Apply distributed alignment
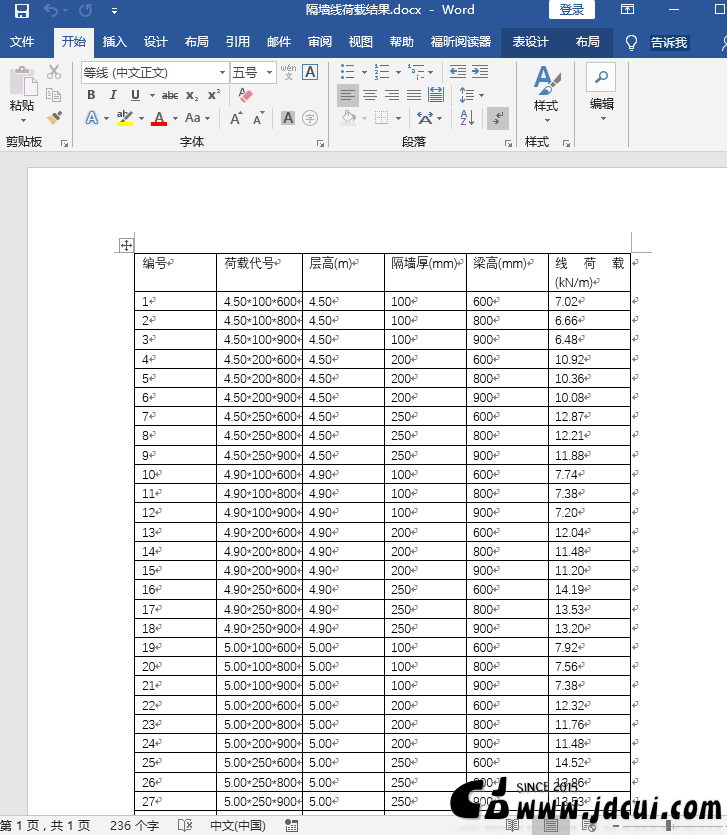The height and width of the screenshot is (835, 727). 436,95
